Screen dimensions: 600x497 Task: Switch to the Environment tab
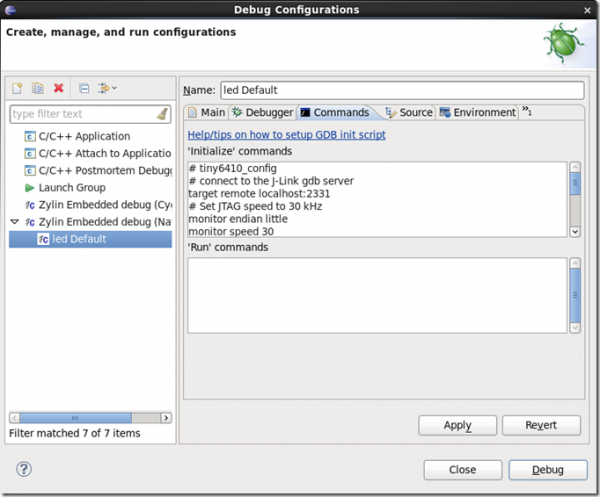[x=478, y=113]
